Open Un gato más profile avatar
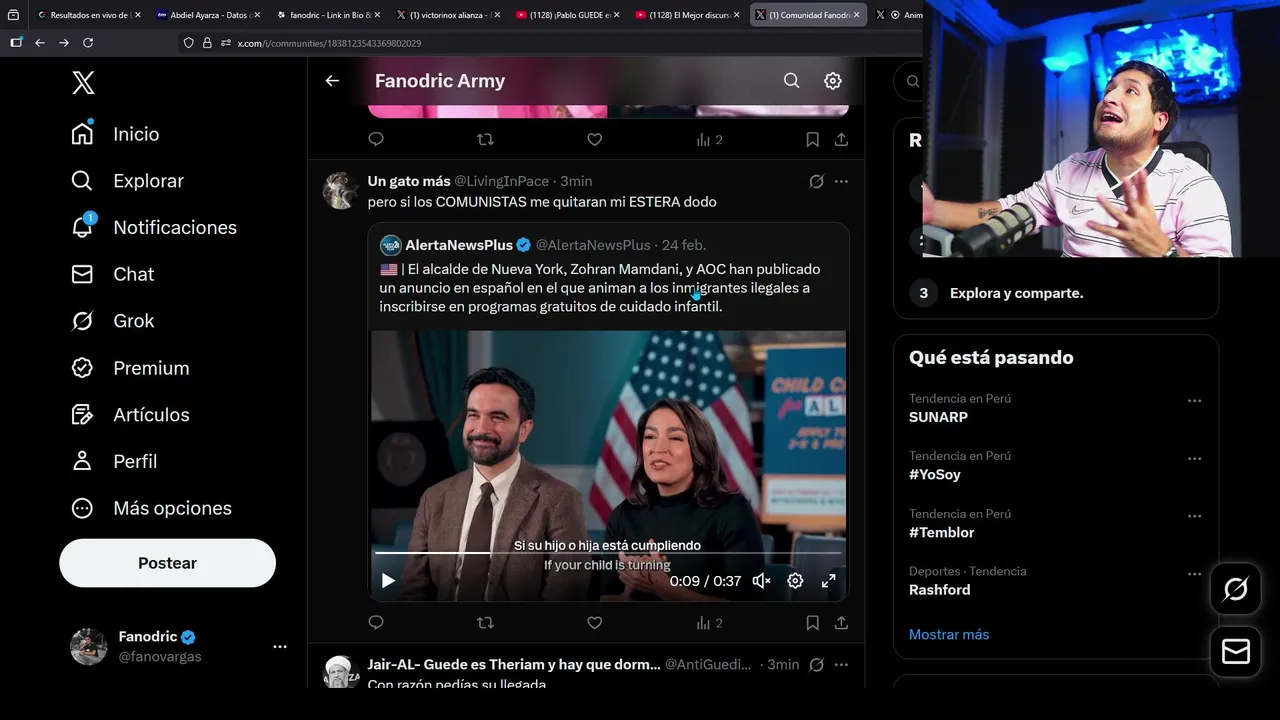Viewport: 1280px width, 720px height. tap(341, 190)
